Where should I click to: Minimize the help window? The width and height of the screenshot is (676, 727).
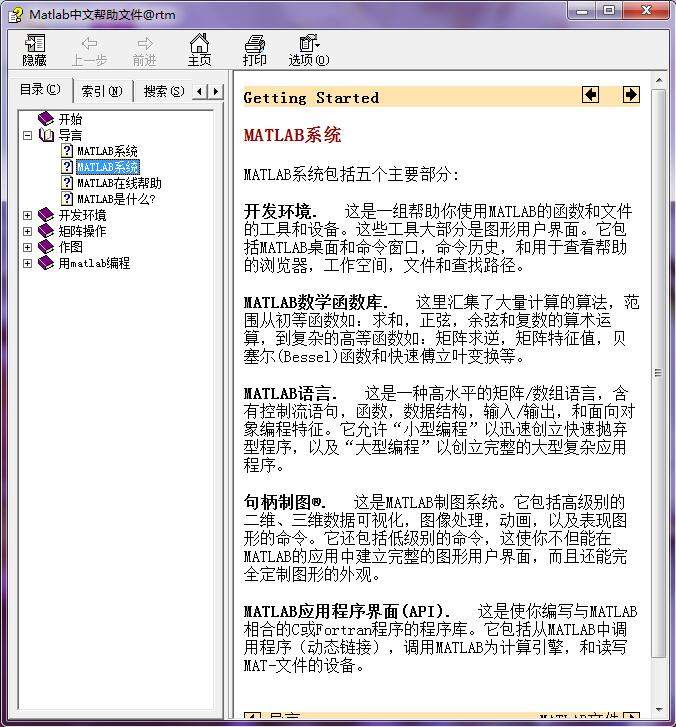click(x=583, y=11)
